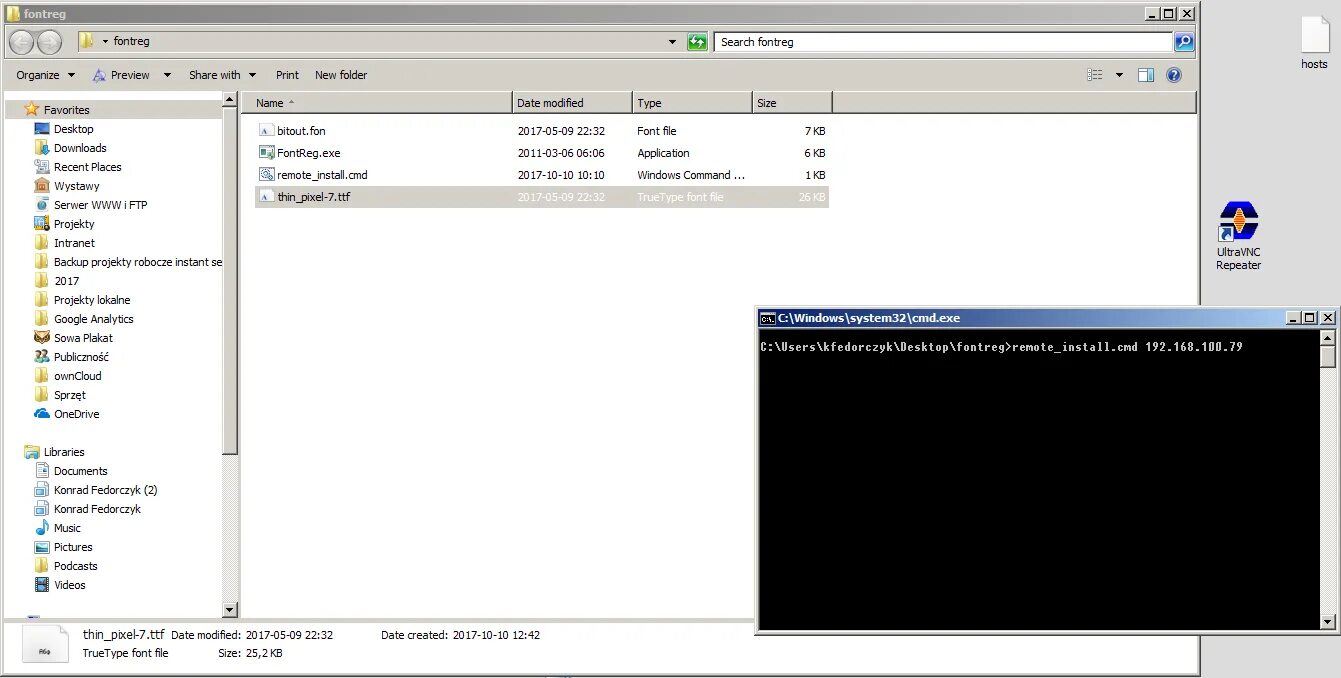The width and height of the screenshot is (1341, 678).
Task: Click the Forward navigation arrow button
Action: point(49,42)
